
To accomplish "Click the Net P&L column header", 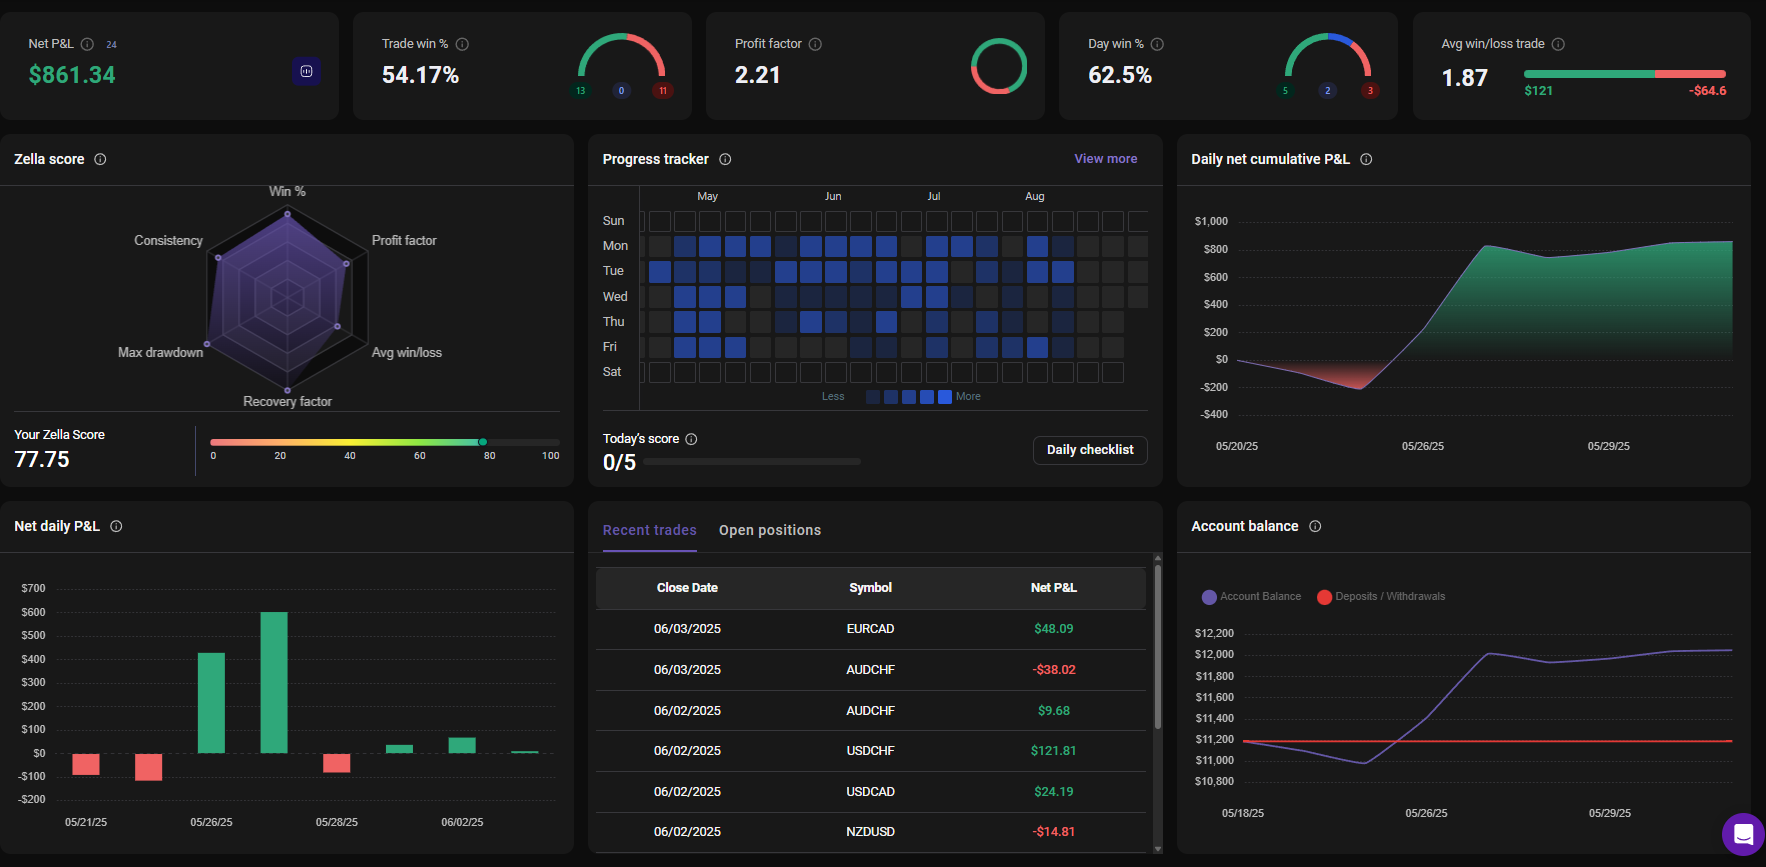I will click(1053, 588).
